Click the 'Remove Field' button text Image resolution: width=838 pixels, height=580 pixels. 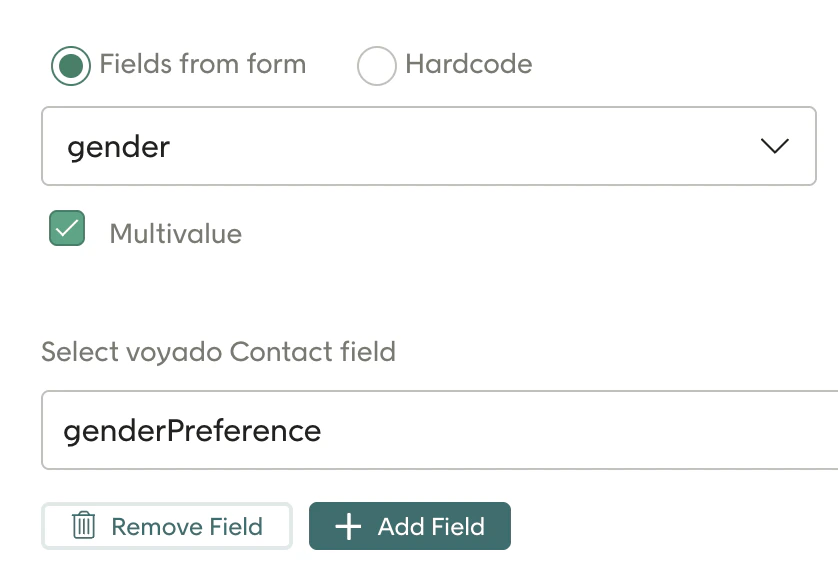point(187,527)
